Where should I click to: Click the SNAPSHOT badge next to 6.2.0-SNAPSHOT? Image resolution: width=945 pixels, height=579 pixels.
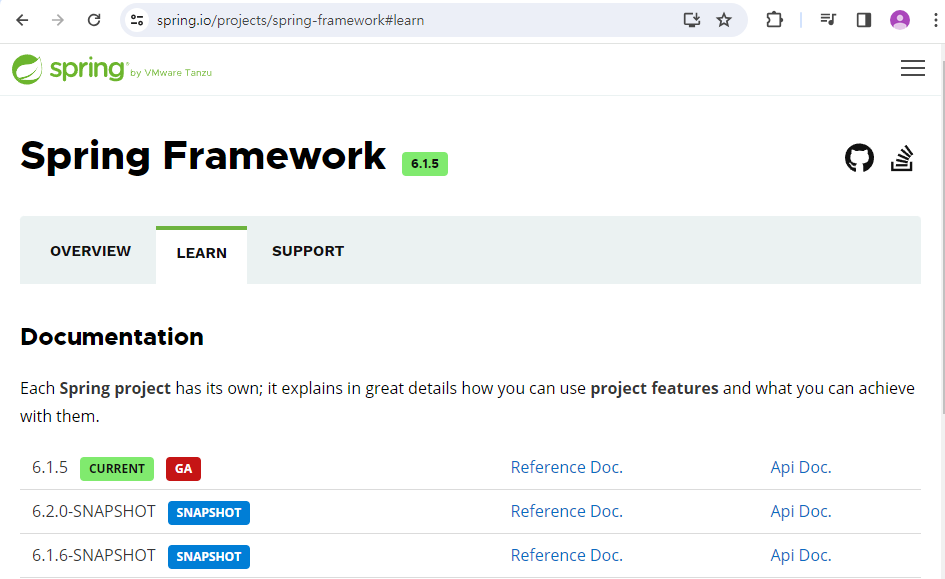(209, 513)
